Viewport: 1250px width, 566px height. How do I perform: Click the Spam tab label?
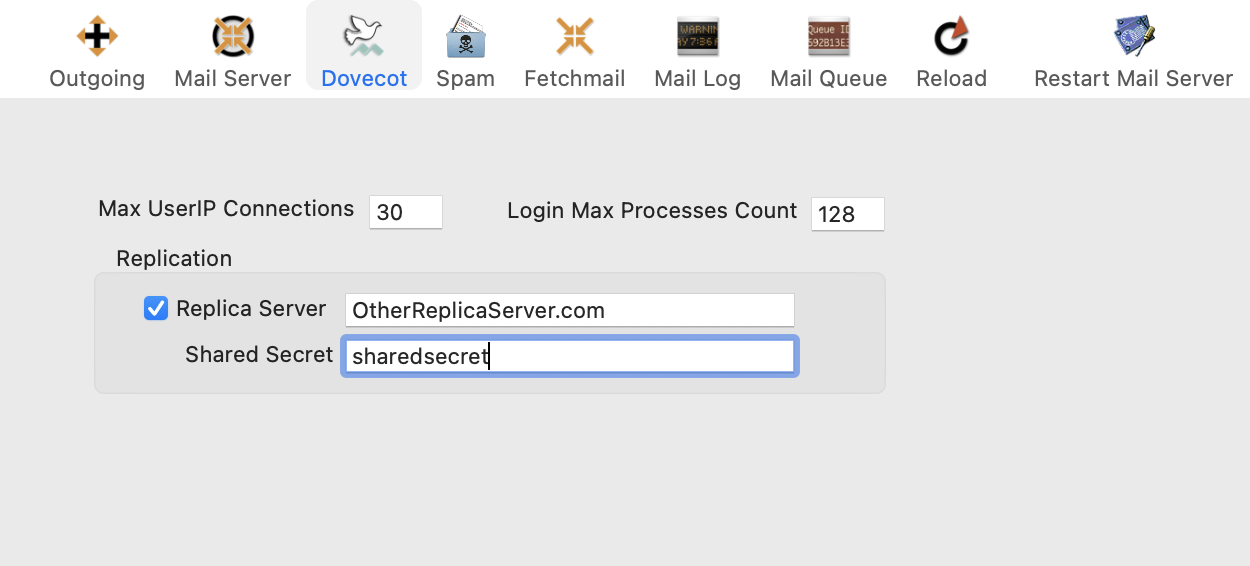[465, 79]
